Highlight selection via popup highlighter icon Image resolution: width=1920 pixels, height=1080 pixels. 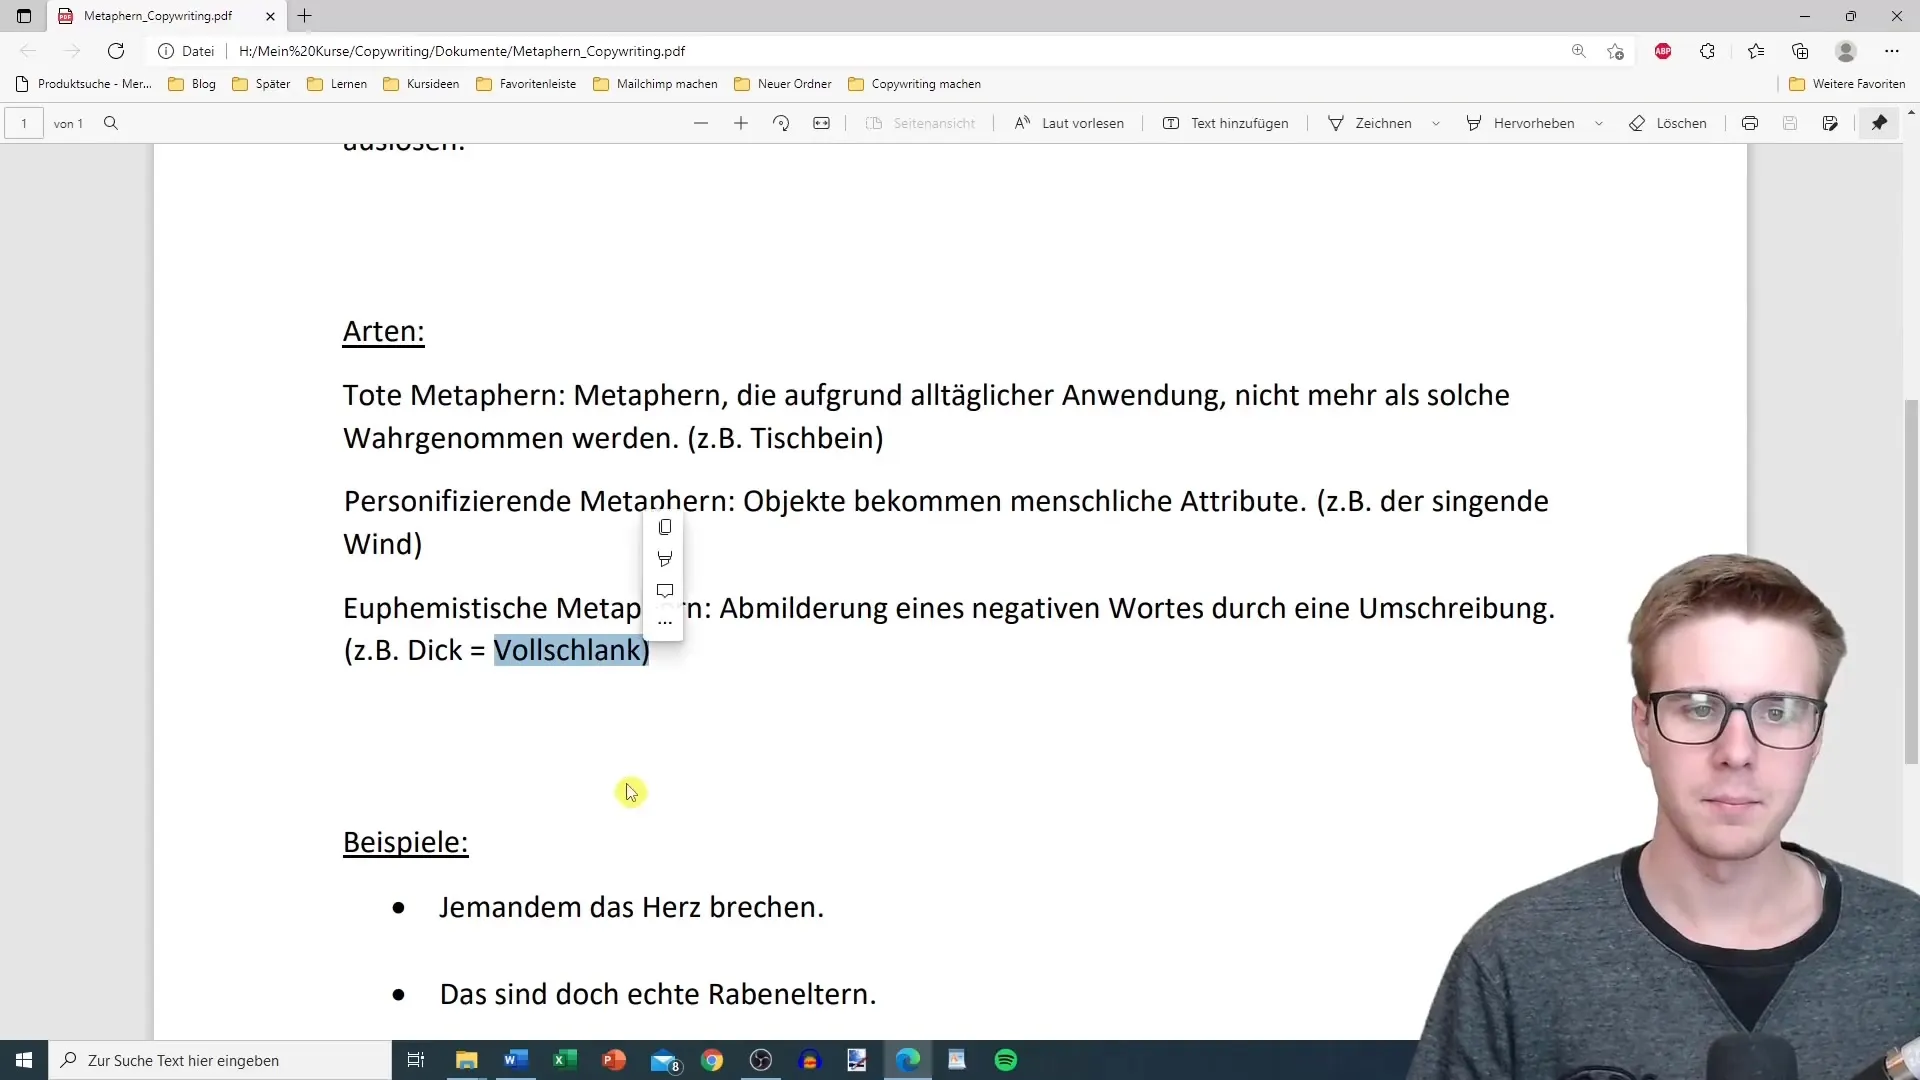(665, 559)
